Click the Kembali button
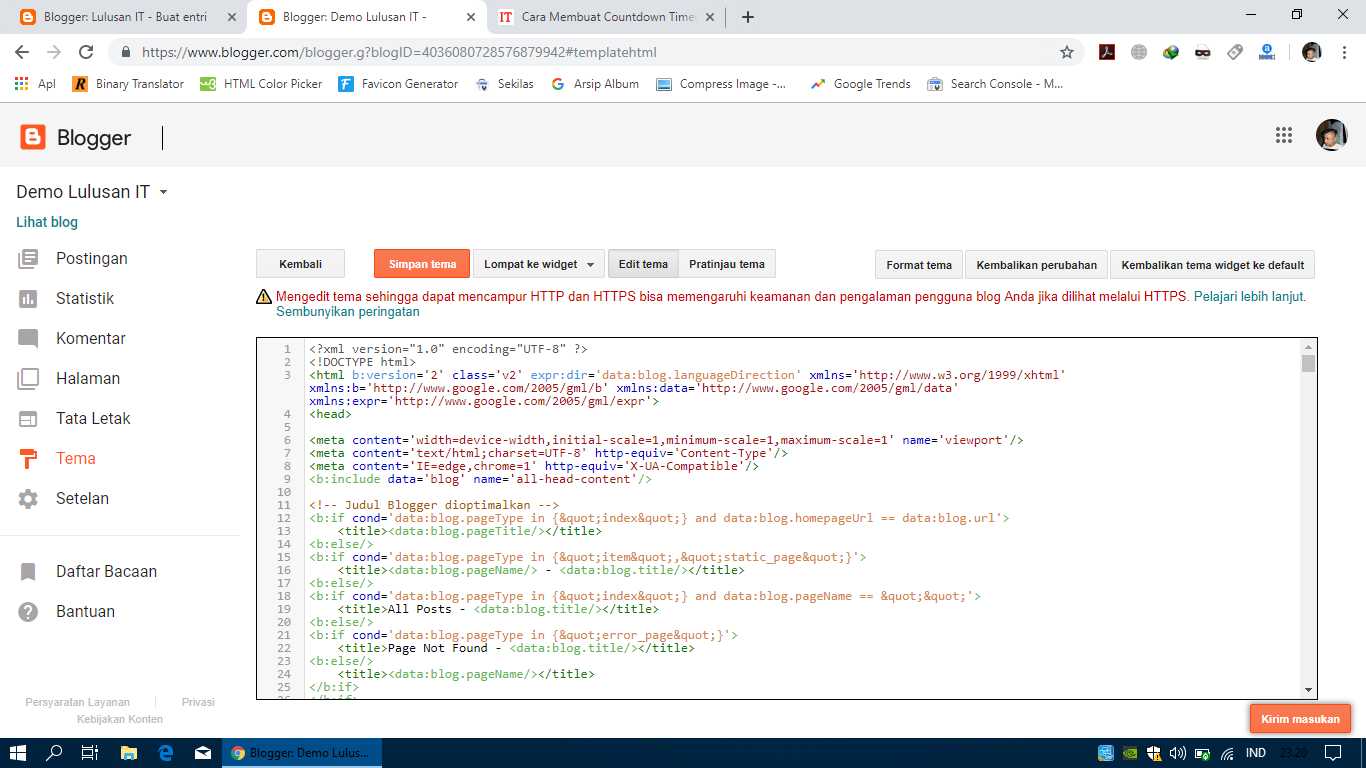 tap(300, 264)
